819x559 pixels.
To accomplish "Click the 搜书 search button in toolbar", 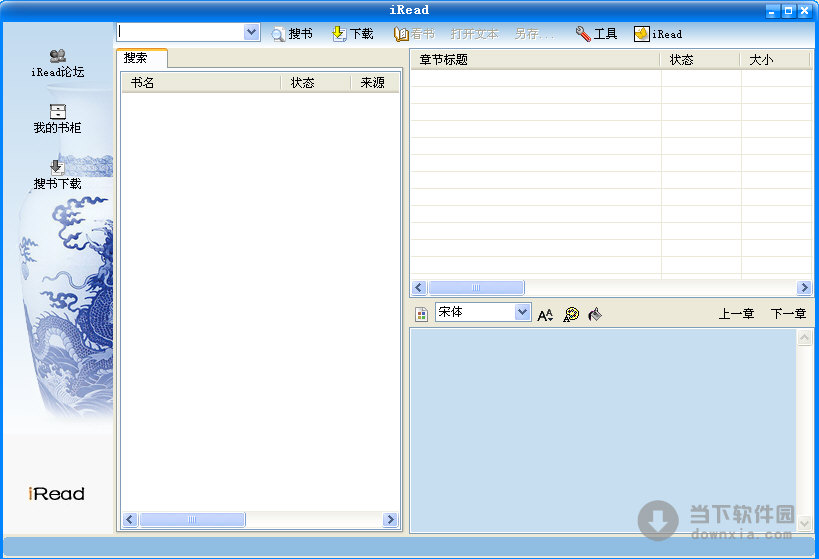I will [291, 34].
